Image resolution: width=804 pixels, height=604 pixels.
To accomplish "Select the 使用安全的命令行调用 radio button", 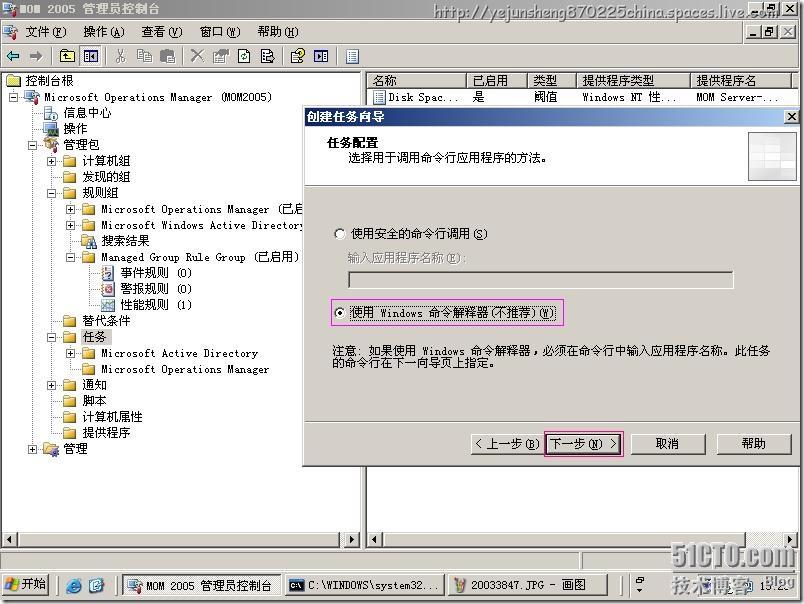I will (x=339, y=234).
